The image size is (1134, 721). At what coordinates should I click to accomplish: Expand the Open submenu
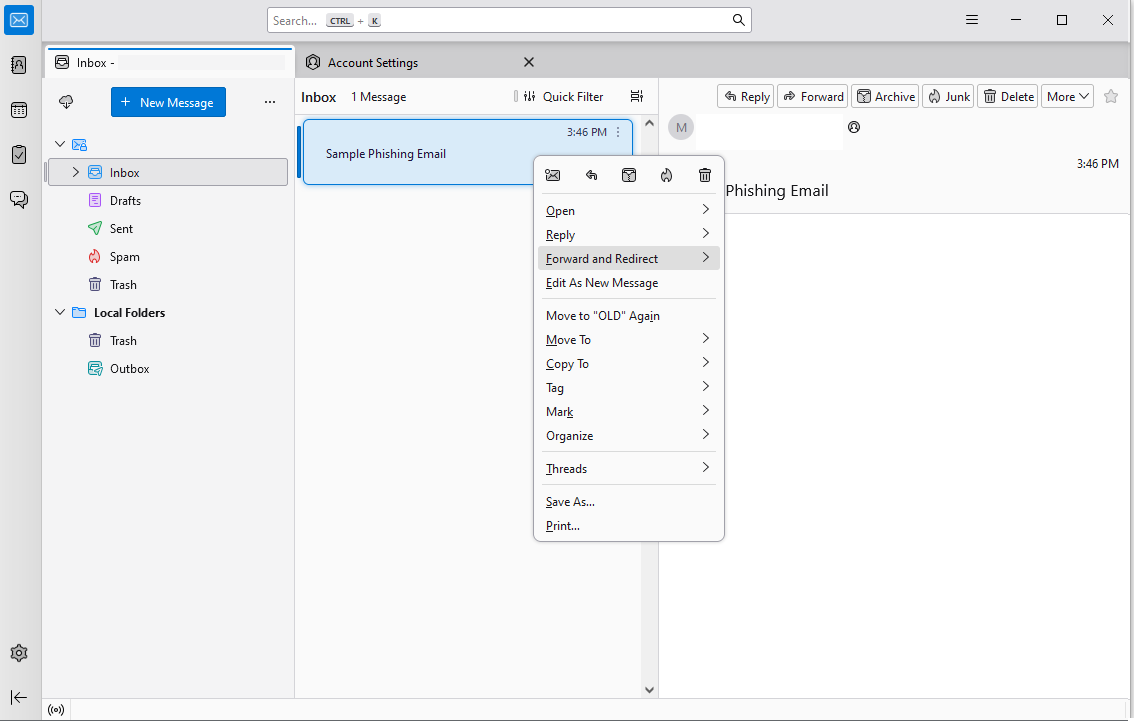tap(628, 210)
